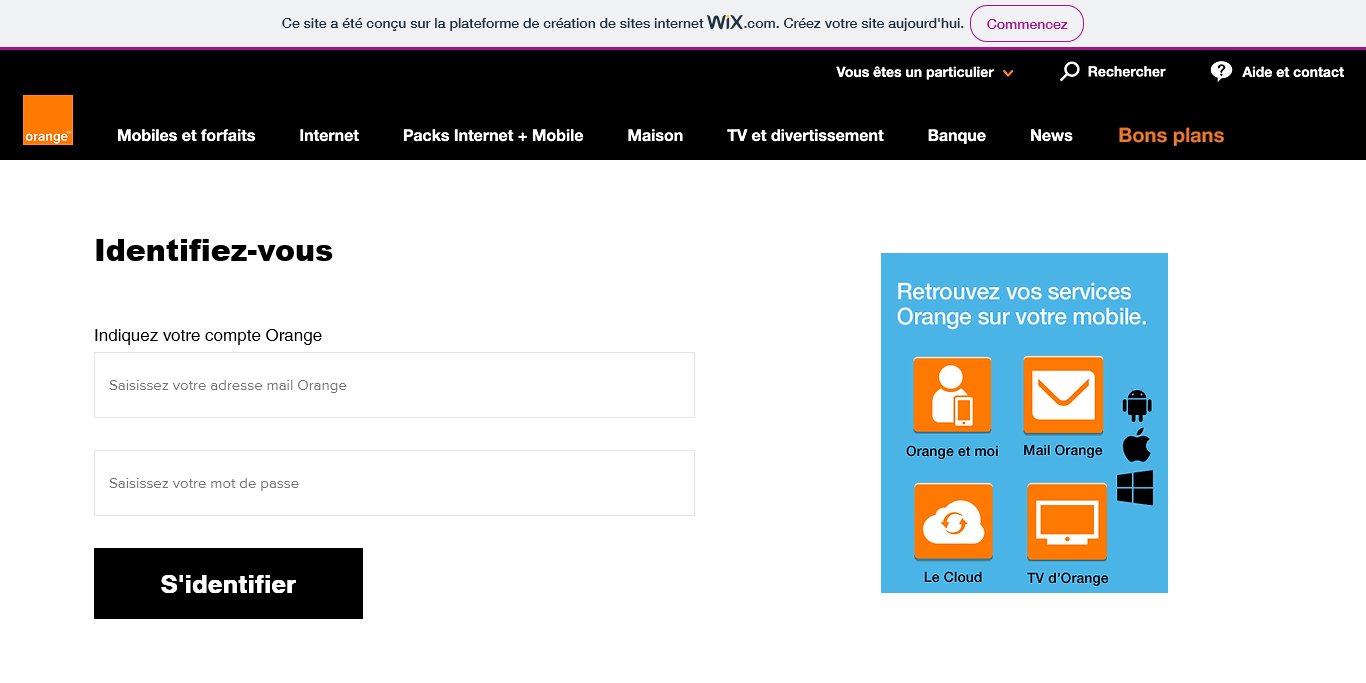1366x683 pixels.
Task: Focus the password field
Action: 394,483
